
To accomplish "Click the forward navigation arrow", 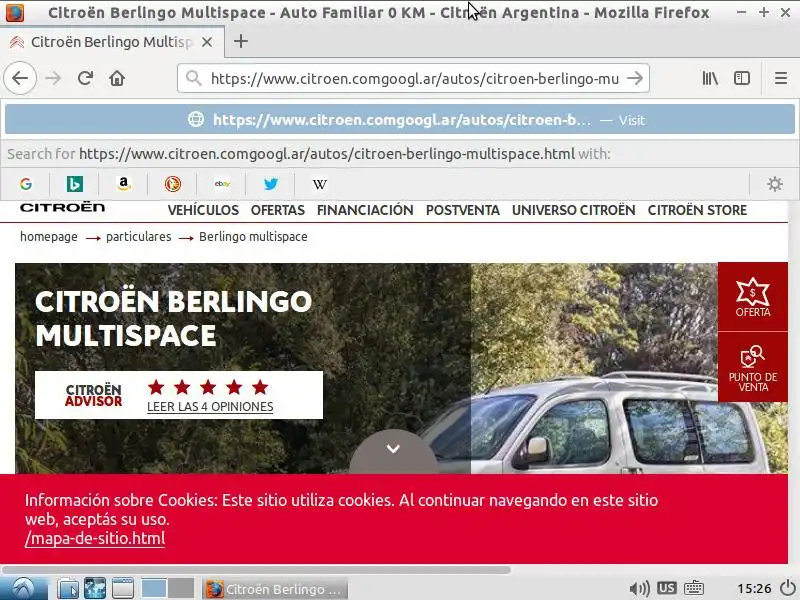I will [x=53, y=78].
